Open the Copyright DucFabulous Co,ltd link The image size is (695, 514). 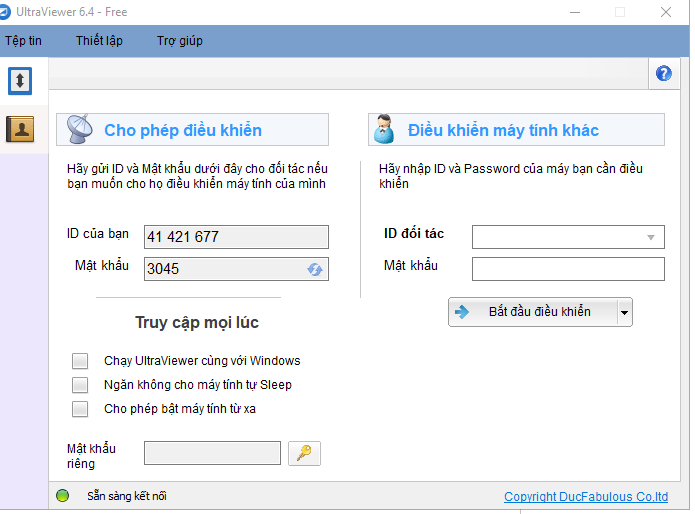(586, 497)
